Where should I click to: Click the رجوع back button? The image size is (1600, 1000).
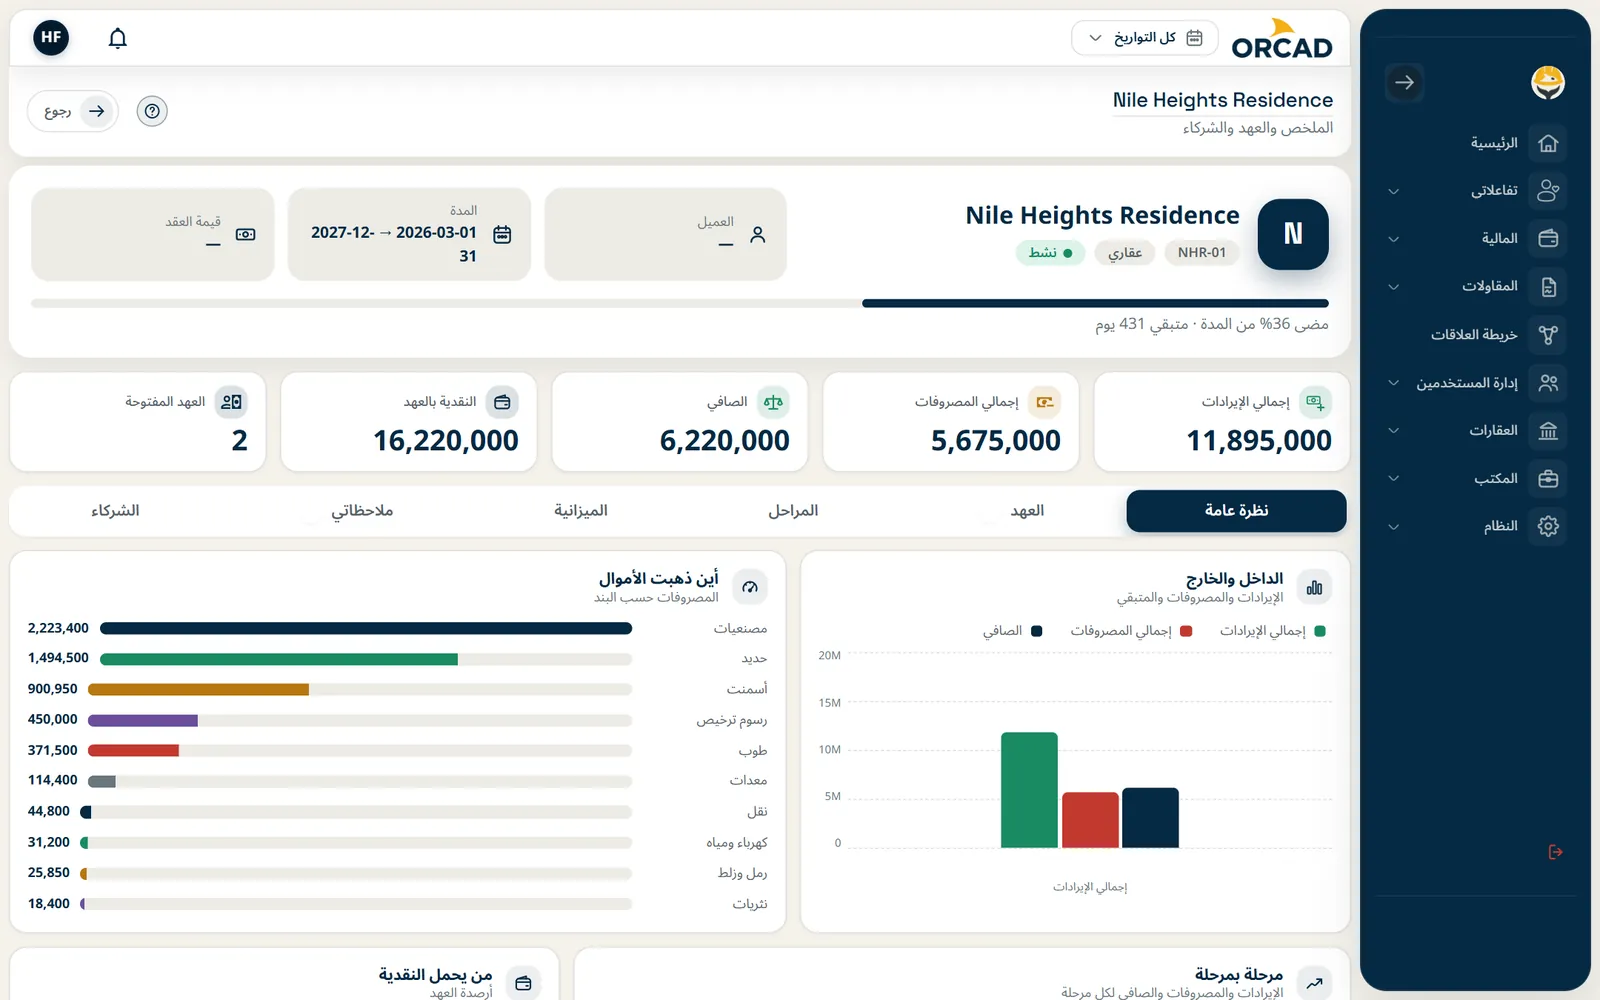pyautogui.click(x=73, y=111)
